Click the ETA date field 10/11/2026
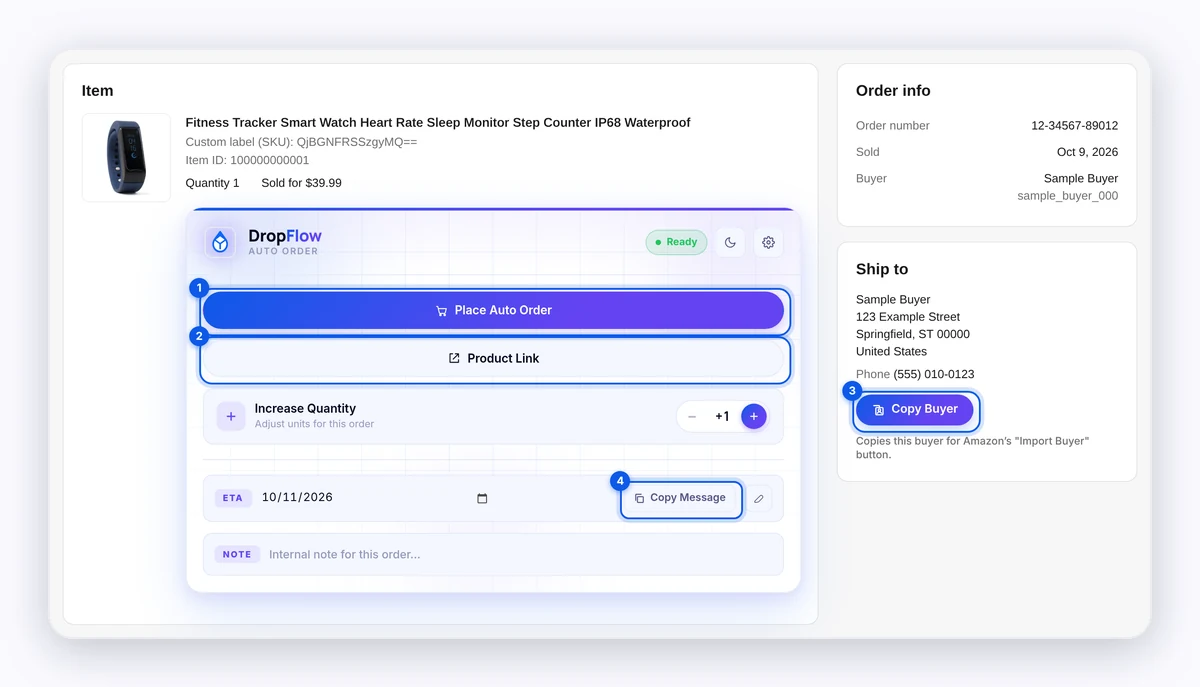The height and width of the screenshot is (687, 1200). (375, 498)
